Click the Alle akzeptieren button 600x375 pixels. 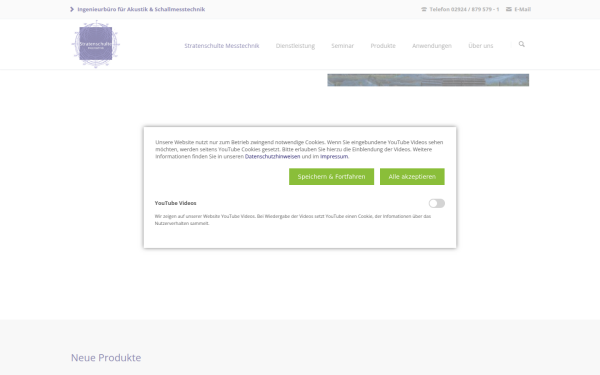coord(412,176)
